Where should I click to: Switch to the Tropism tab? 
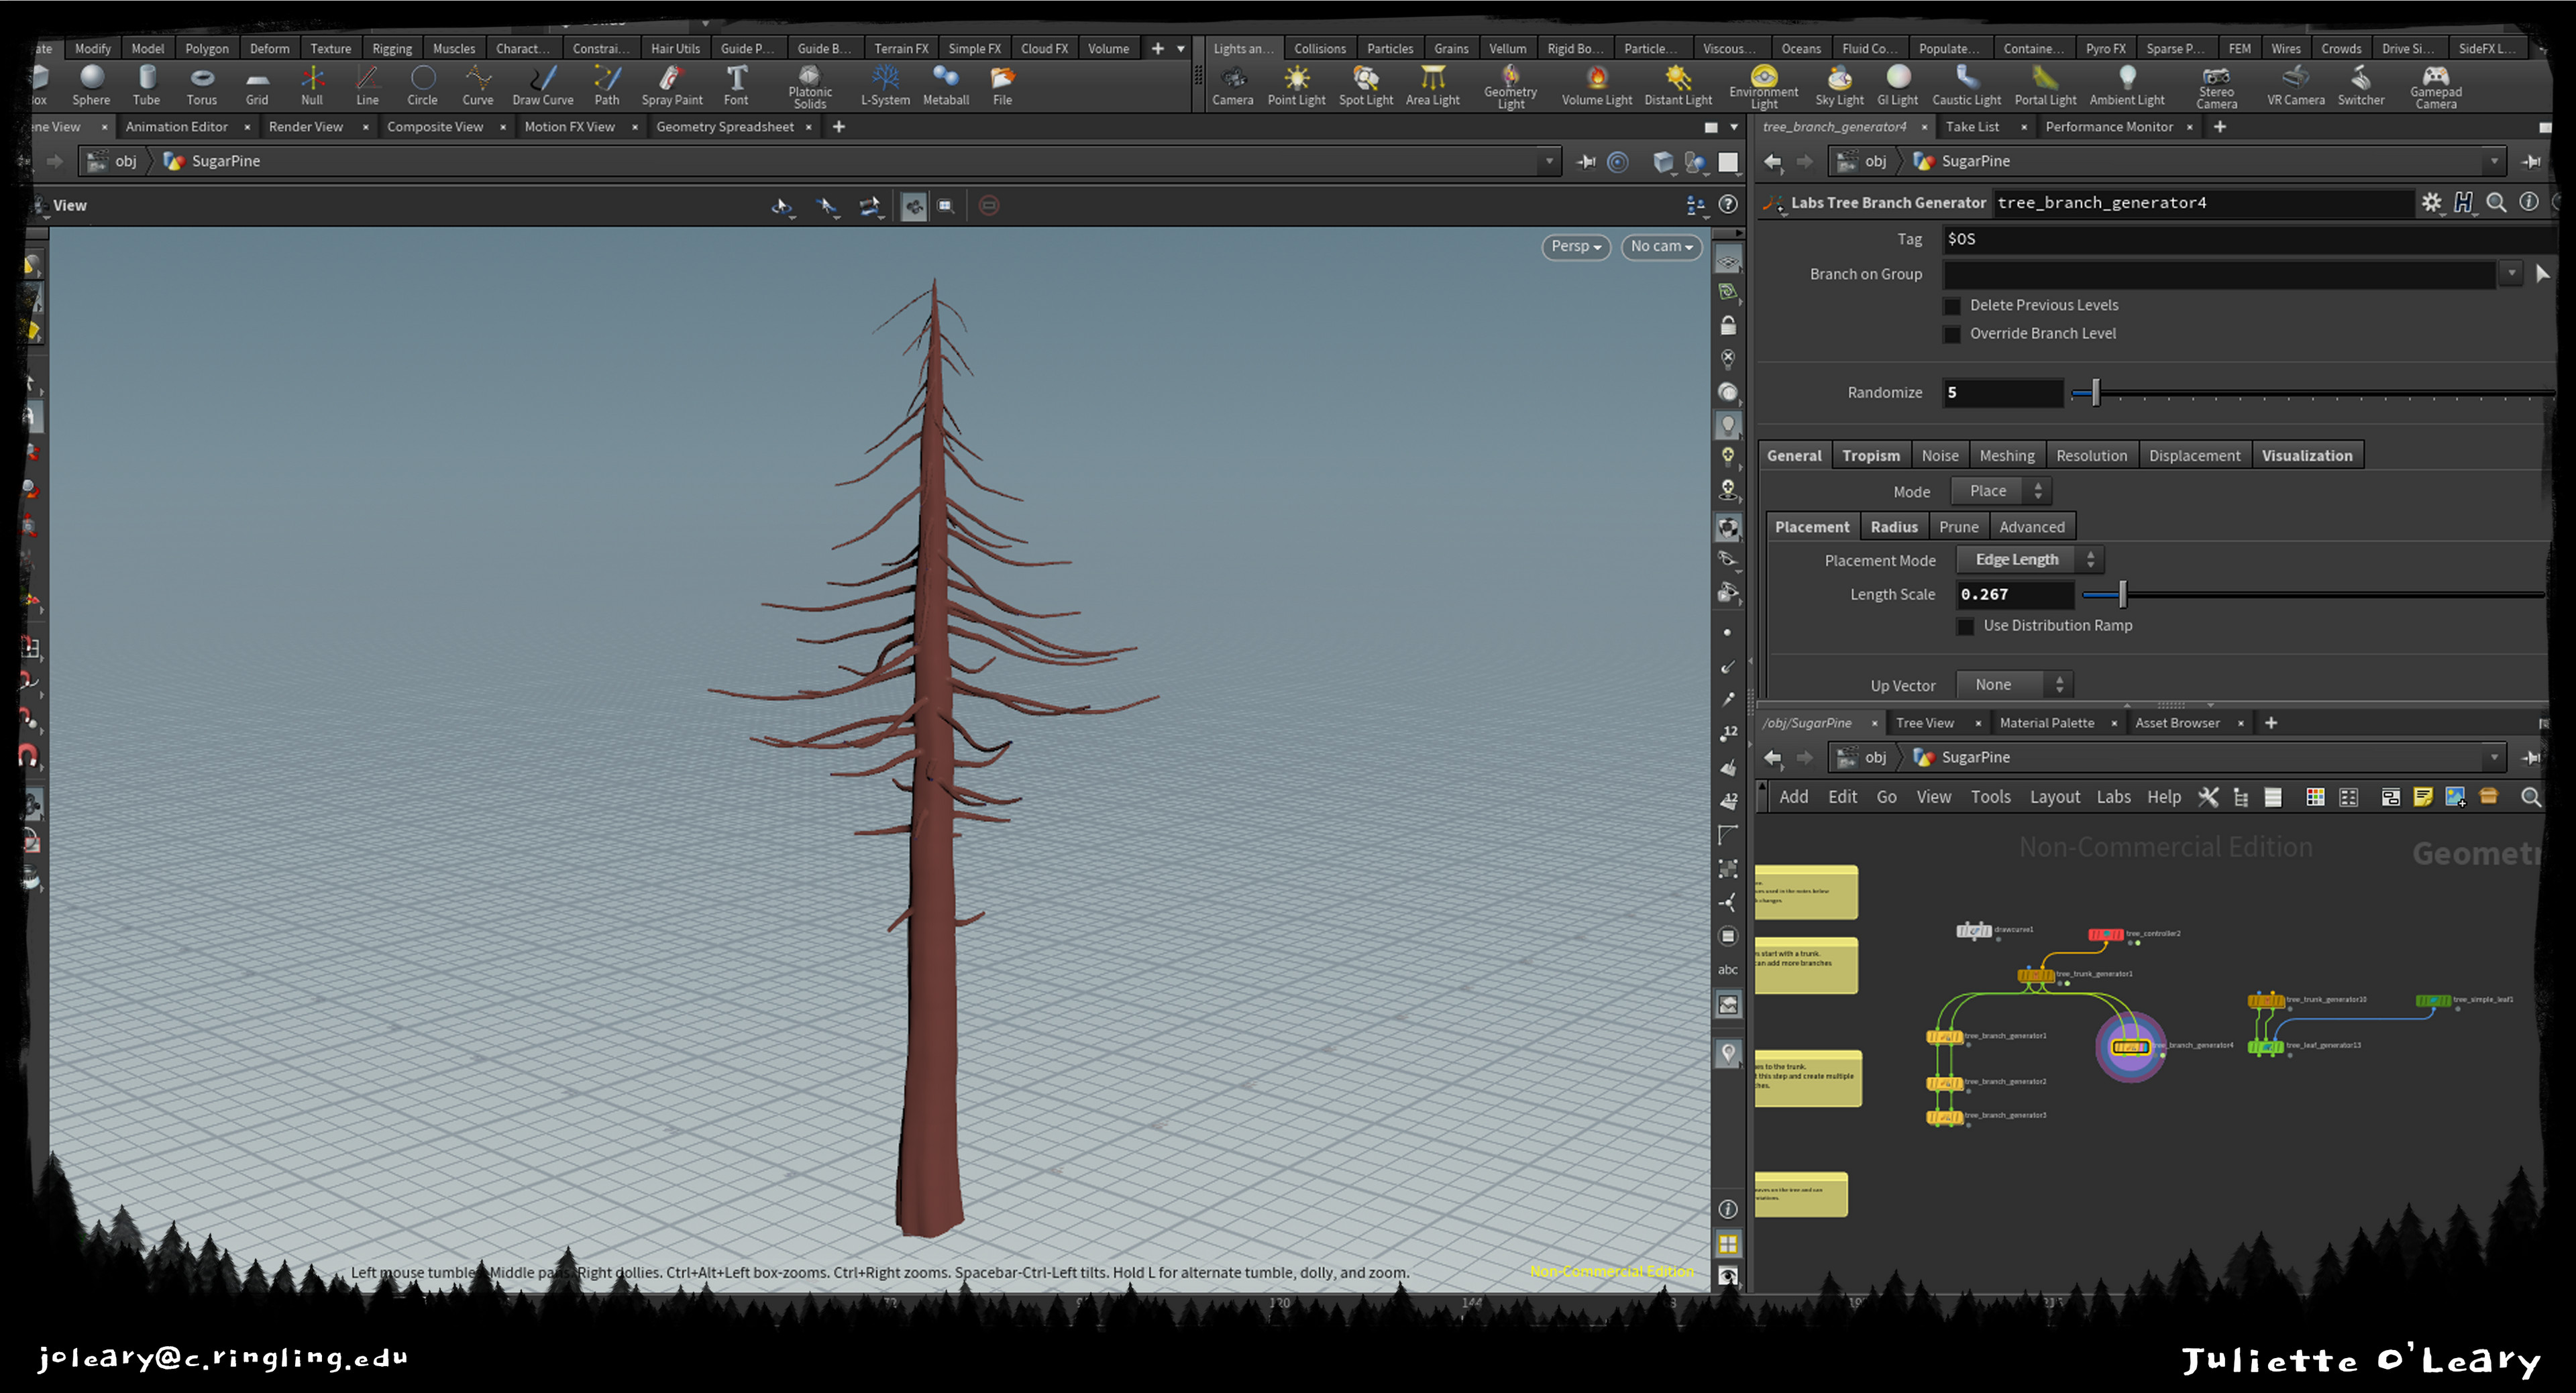pos(1871,455)
